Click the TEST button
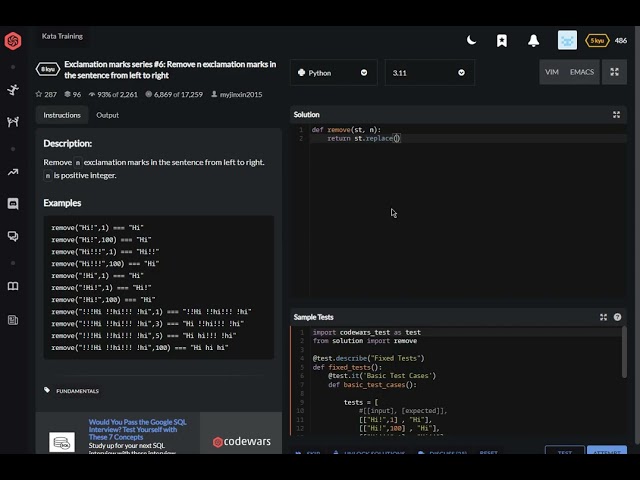Image resolution: width=640 pixels, height=480 pixels. (565, 451)
